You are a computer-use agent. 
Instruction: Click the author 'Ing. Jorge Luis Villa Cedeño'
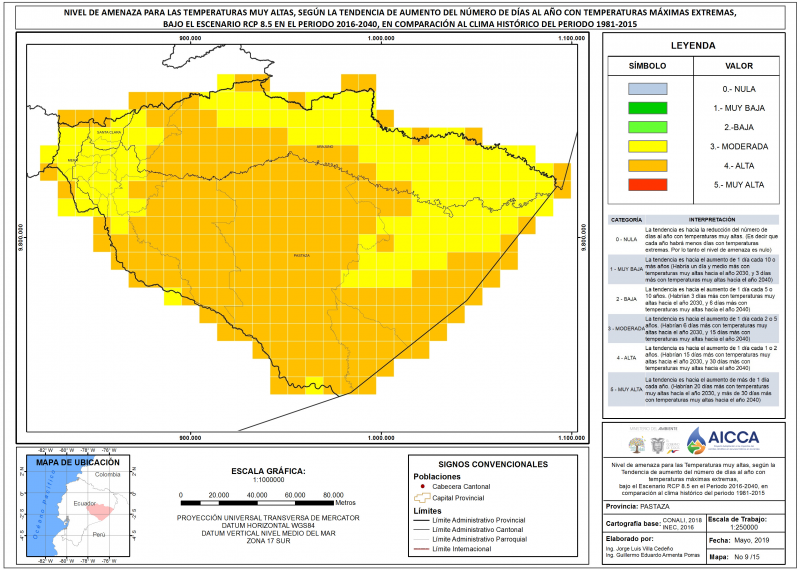[x=639, y=549]
